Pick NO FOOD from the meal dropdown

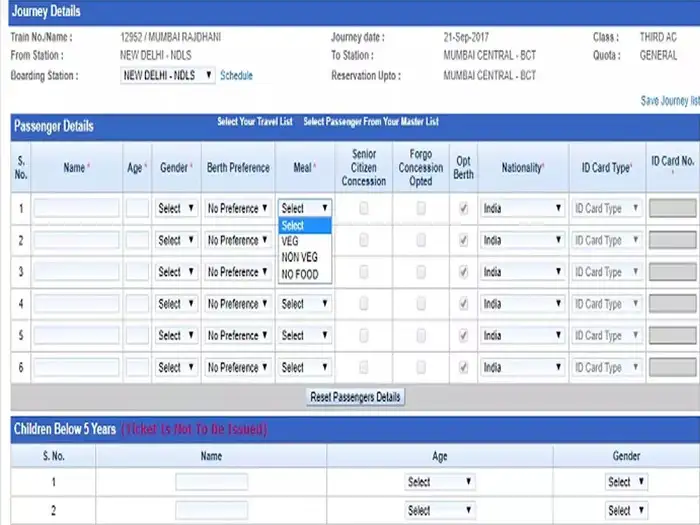(299, 273)
